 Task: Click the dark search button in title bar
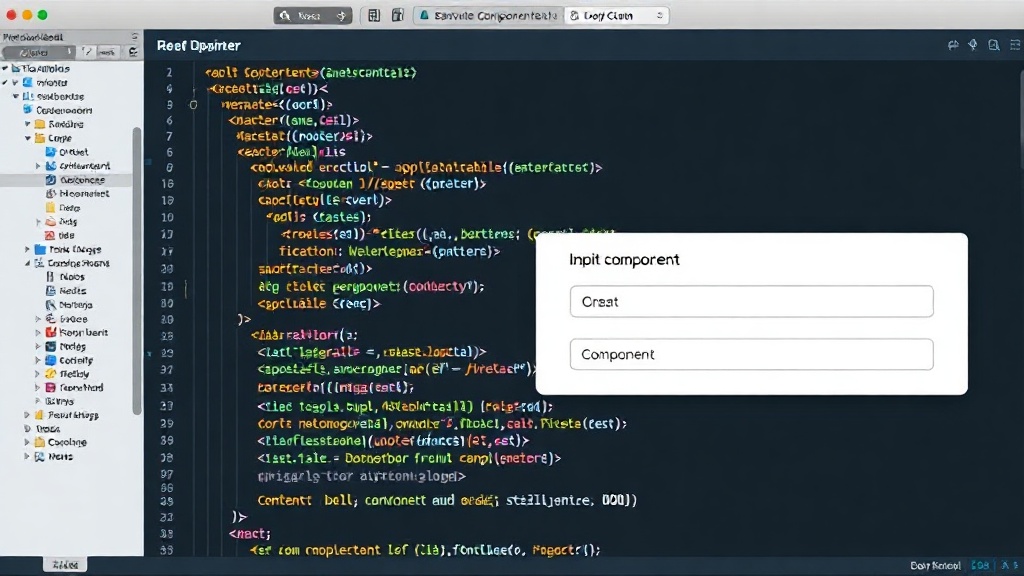click(x=312, y=16)
